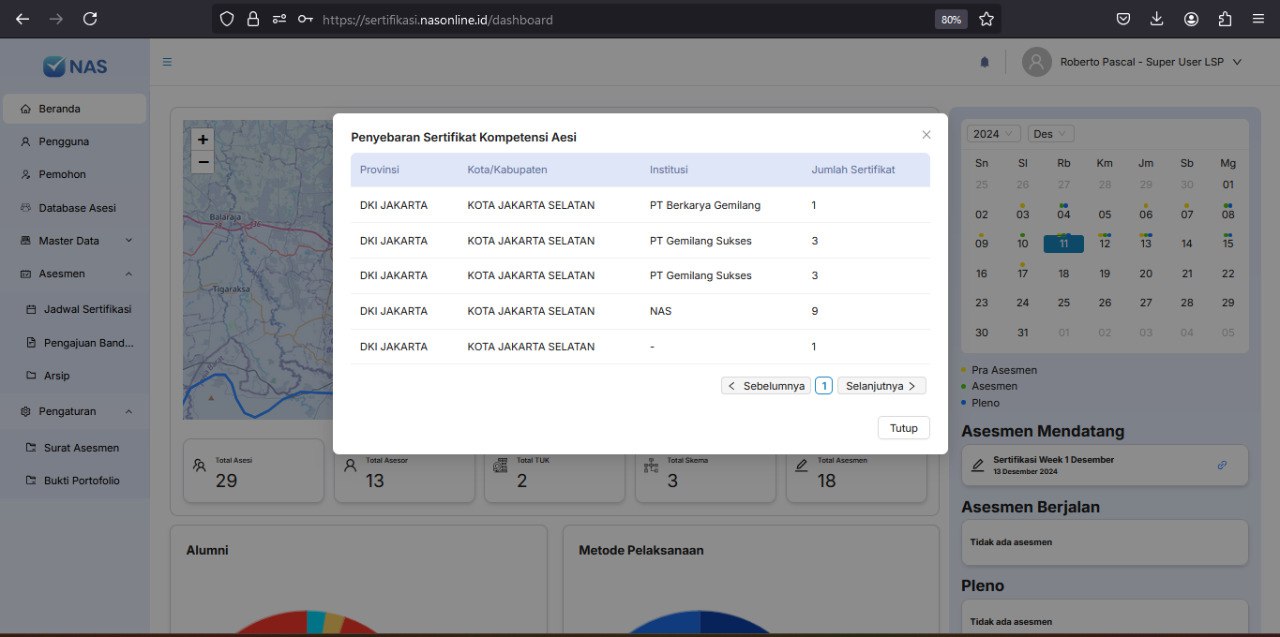
Task: Reload the page using browser refresh icon
Action: pyautogui.click(x=90, y=19)
